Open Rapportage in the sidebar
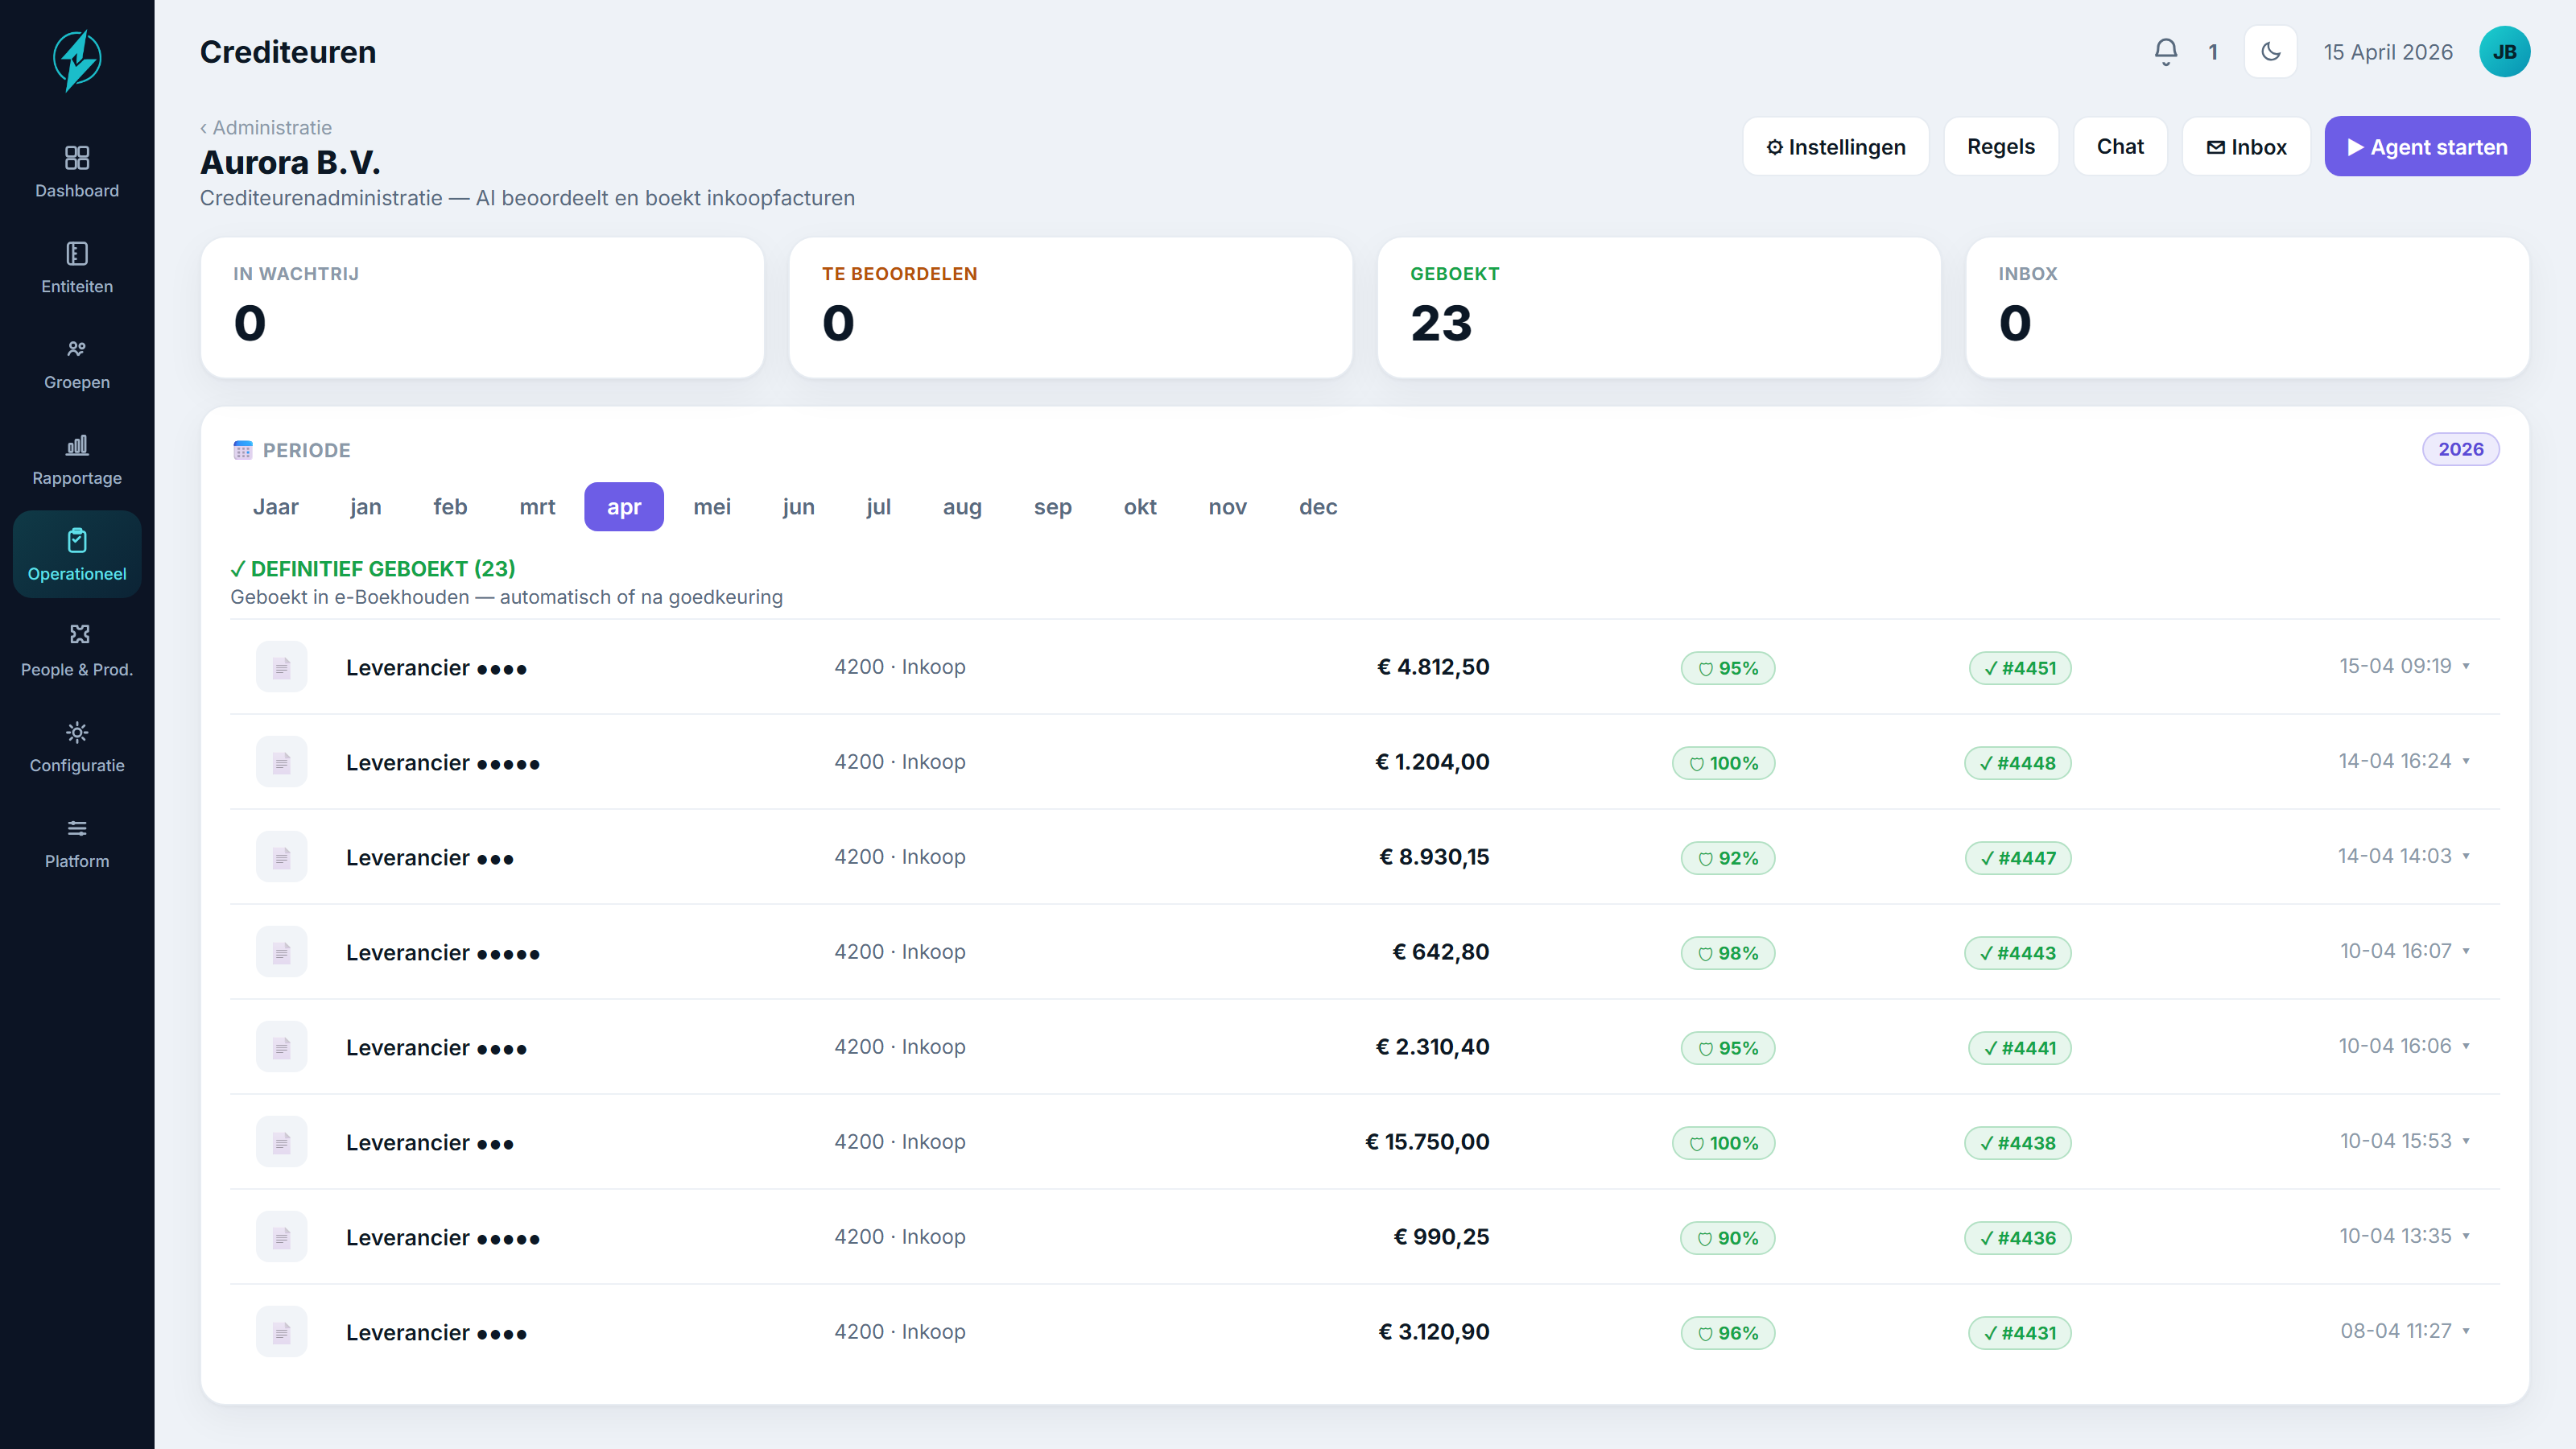The height and width of the screenshot is (1449, 2576). (77, 460)
